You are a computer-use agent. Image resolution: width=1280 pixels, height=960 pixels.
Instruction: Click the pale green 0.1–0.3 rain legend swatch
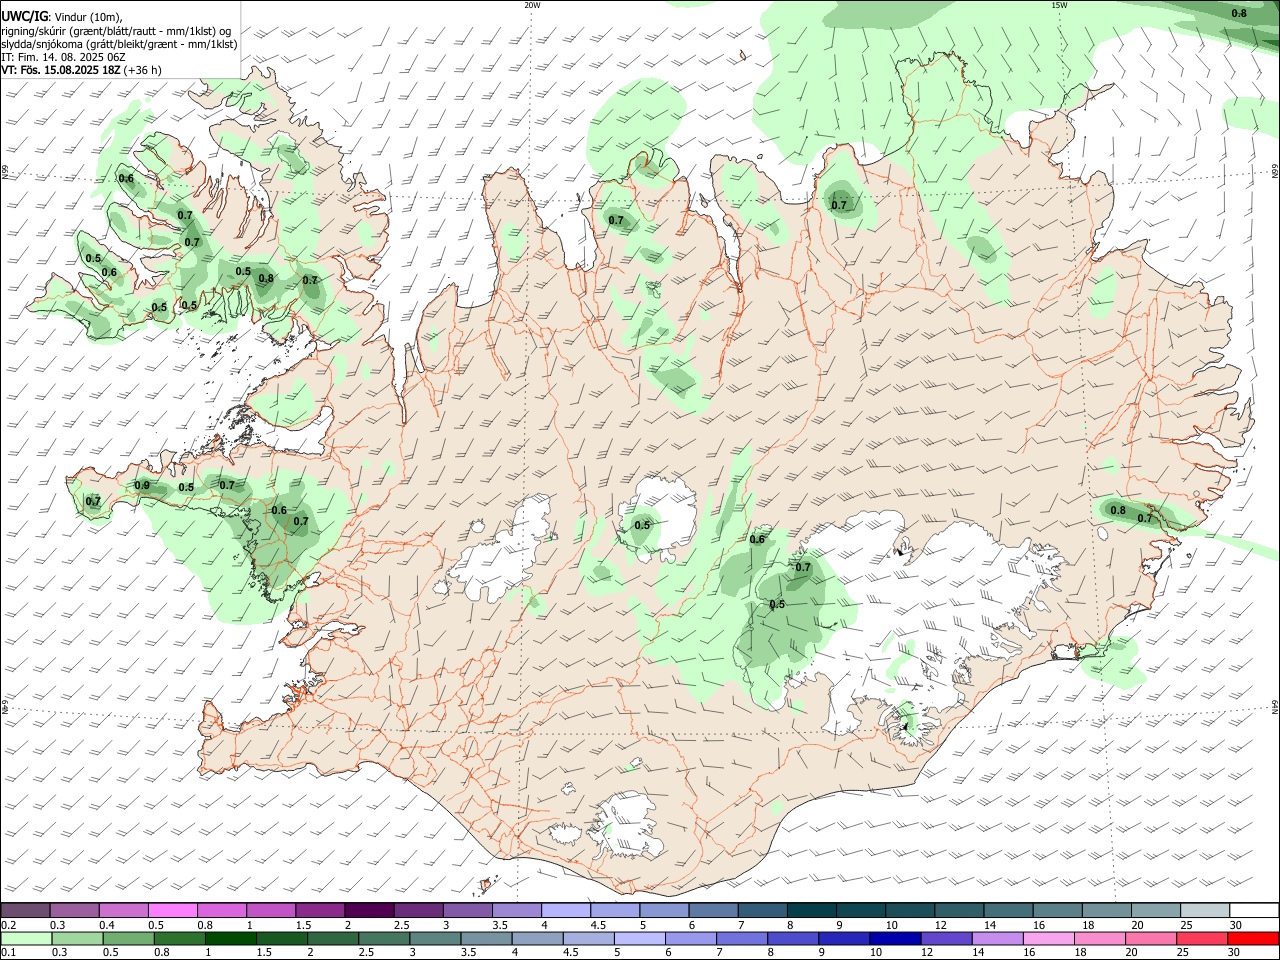25,938
